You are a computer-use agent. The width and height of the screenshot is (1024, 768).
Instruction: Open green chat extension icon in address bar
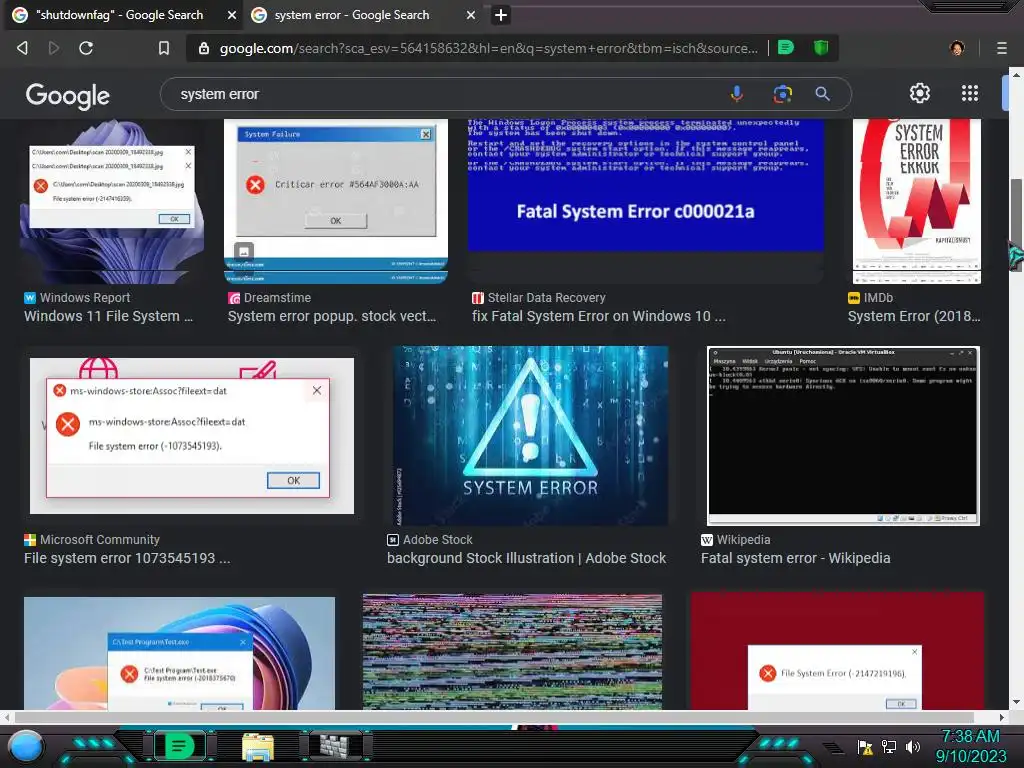[x=786, y=47]
